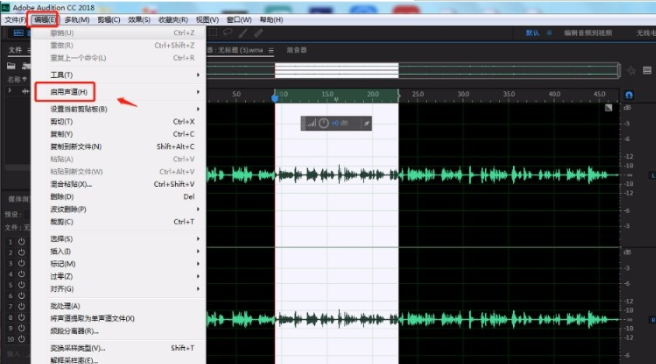Toggle the L channel enable button
Screen dimensions: 656x364
[652, 175]
